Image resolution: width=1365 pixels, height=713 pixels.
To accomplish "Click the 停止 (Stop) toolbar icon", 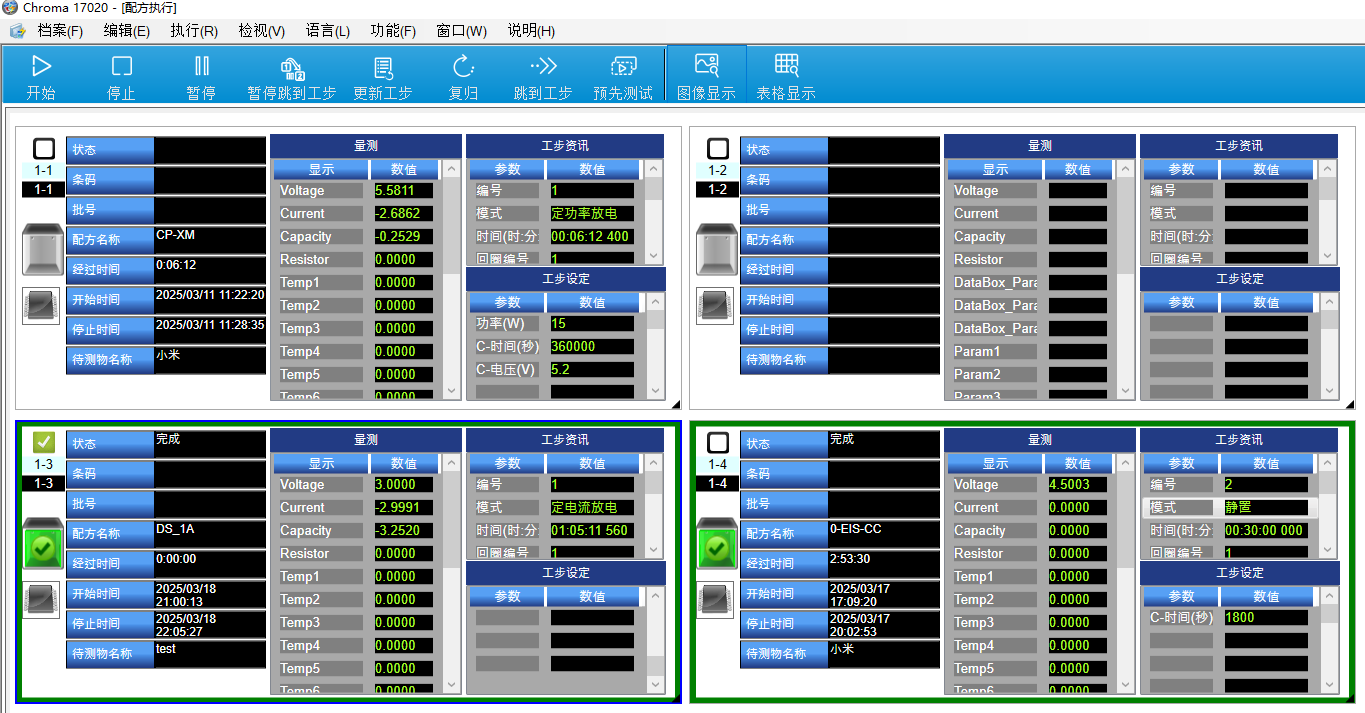I will coord(121,67).
